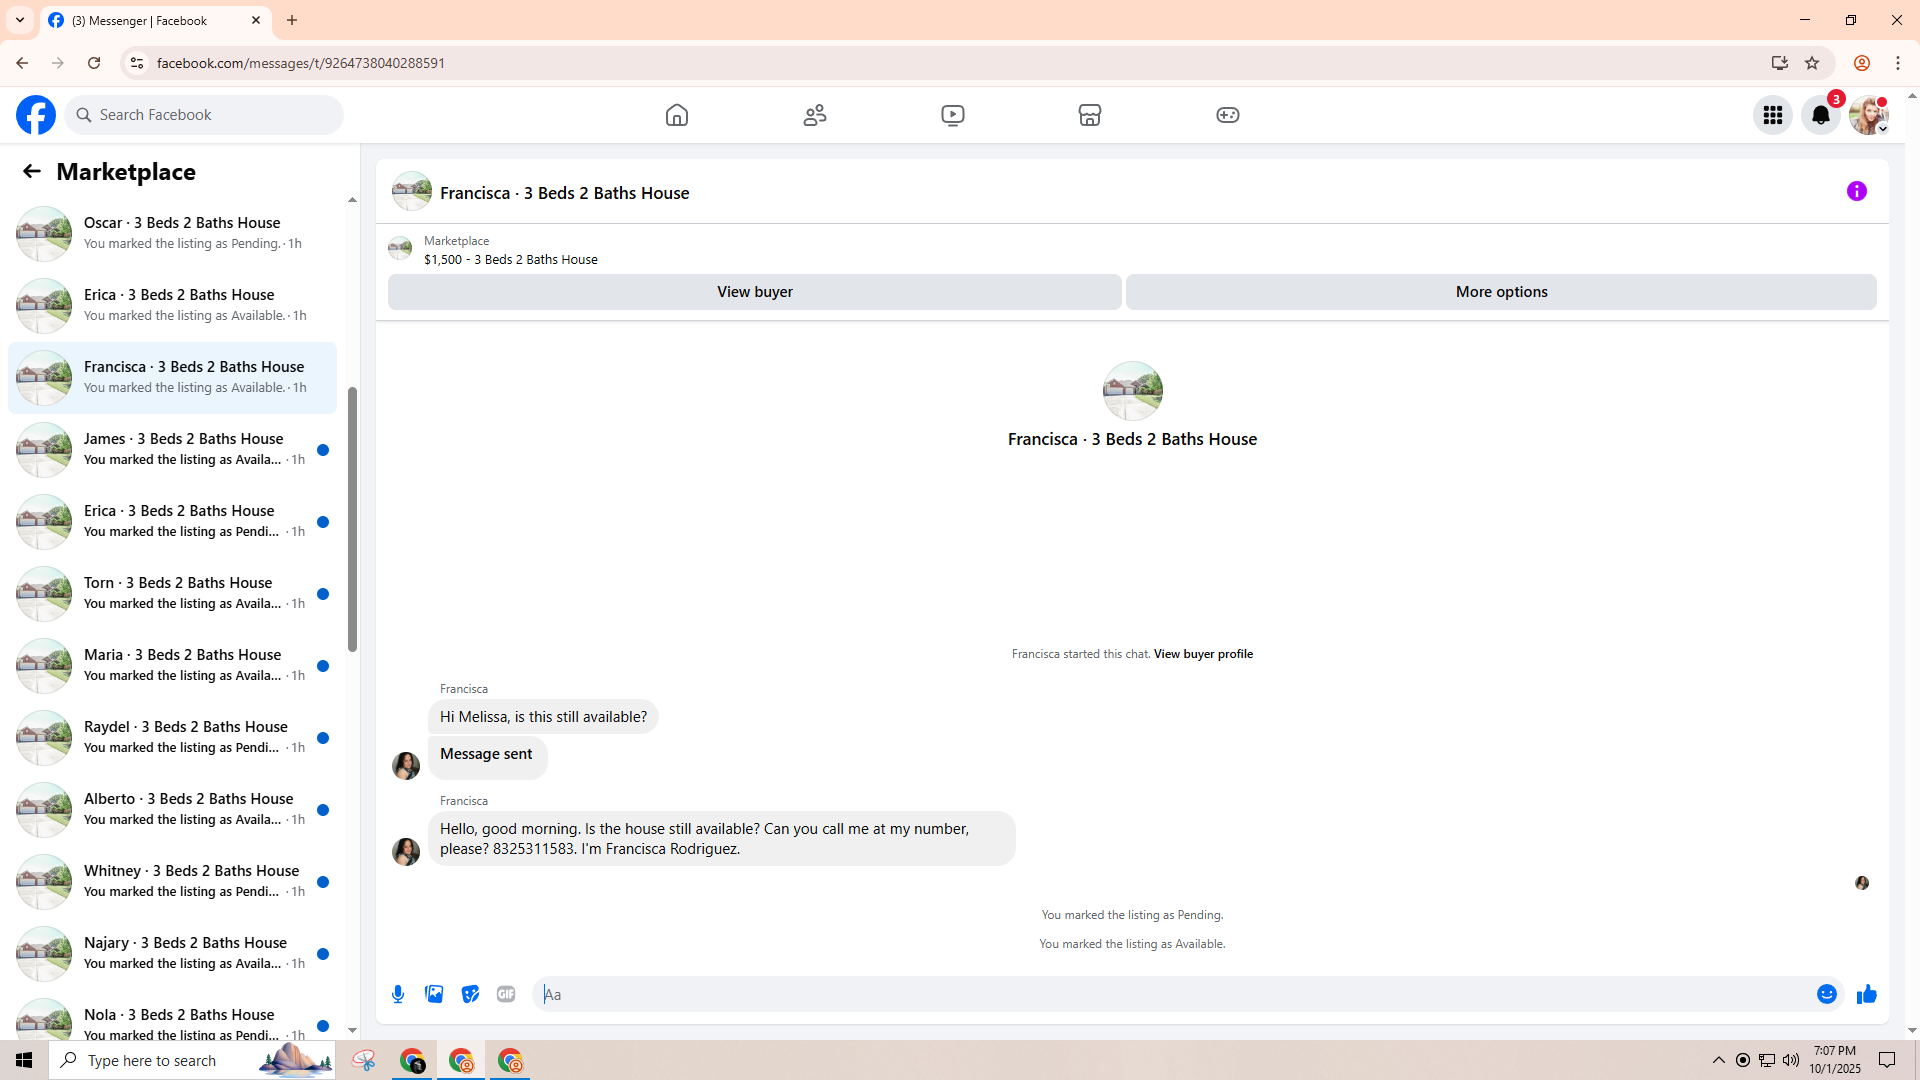Viewport: 1920px width, 1080px height.
Task: Open the Gaming controller icon
Action: (x=1228, y=115)
